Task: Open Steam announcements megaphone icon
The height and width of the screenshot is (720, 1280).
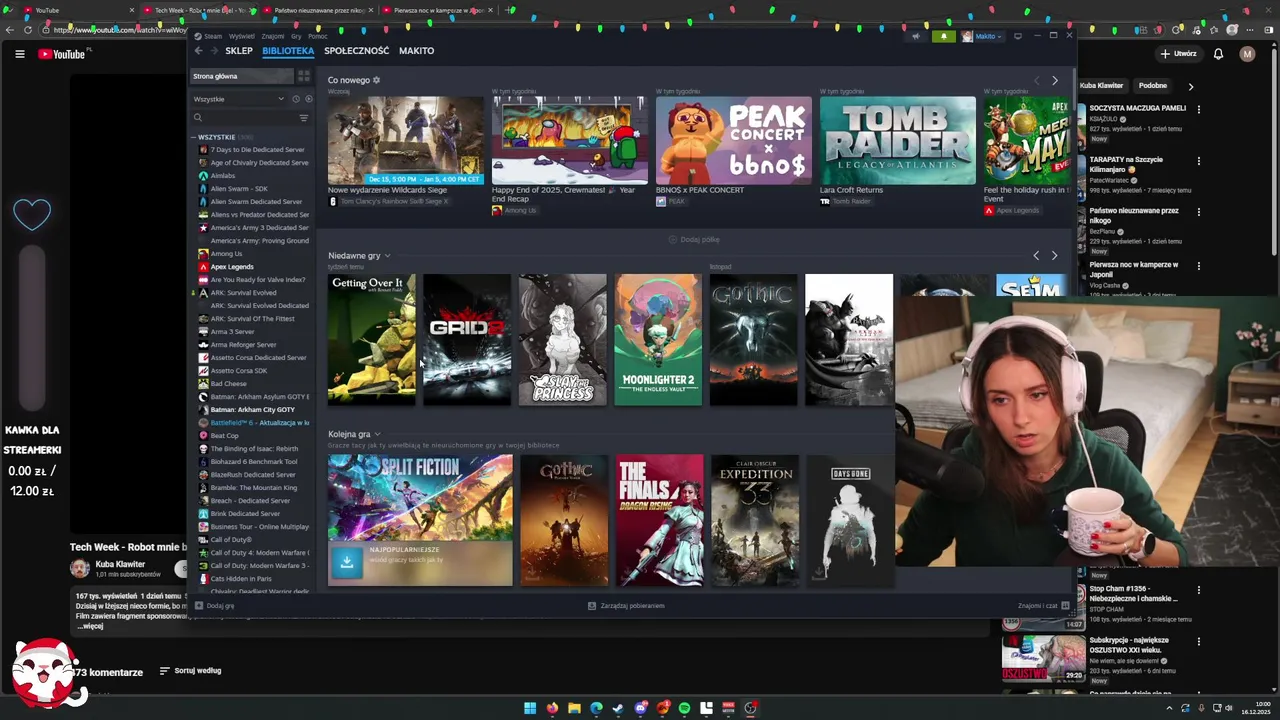Action: tap(916, 36)
